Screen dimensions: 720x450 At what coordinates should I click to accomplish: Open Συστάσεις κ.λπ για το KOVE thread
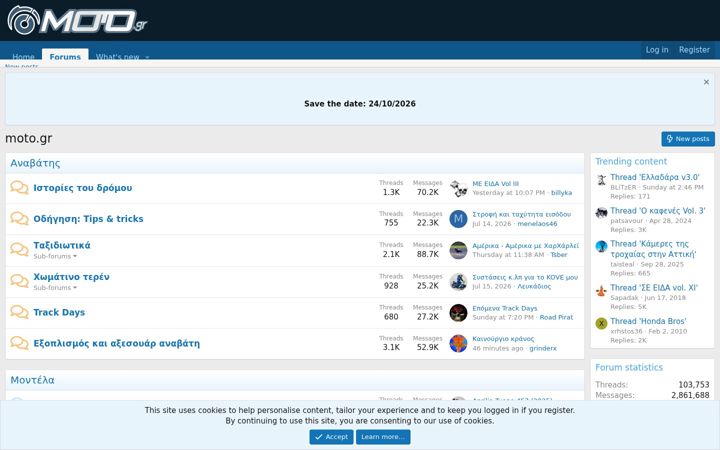525,277
